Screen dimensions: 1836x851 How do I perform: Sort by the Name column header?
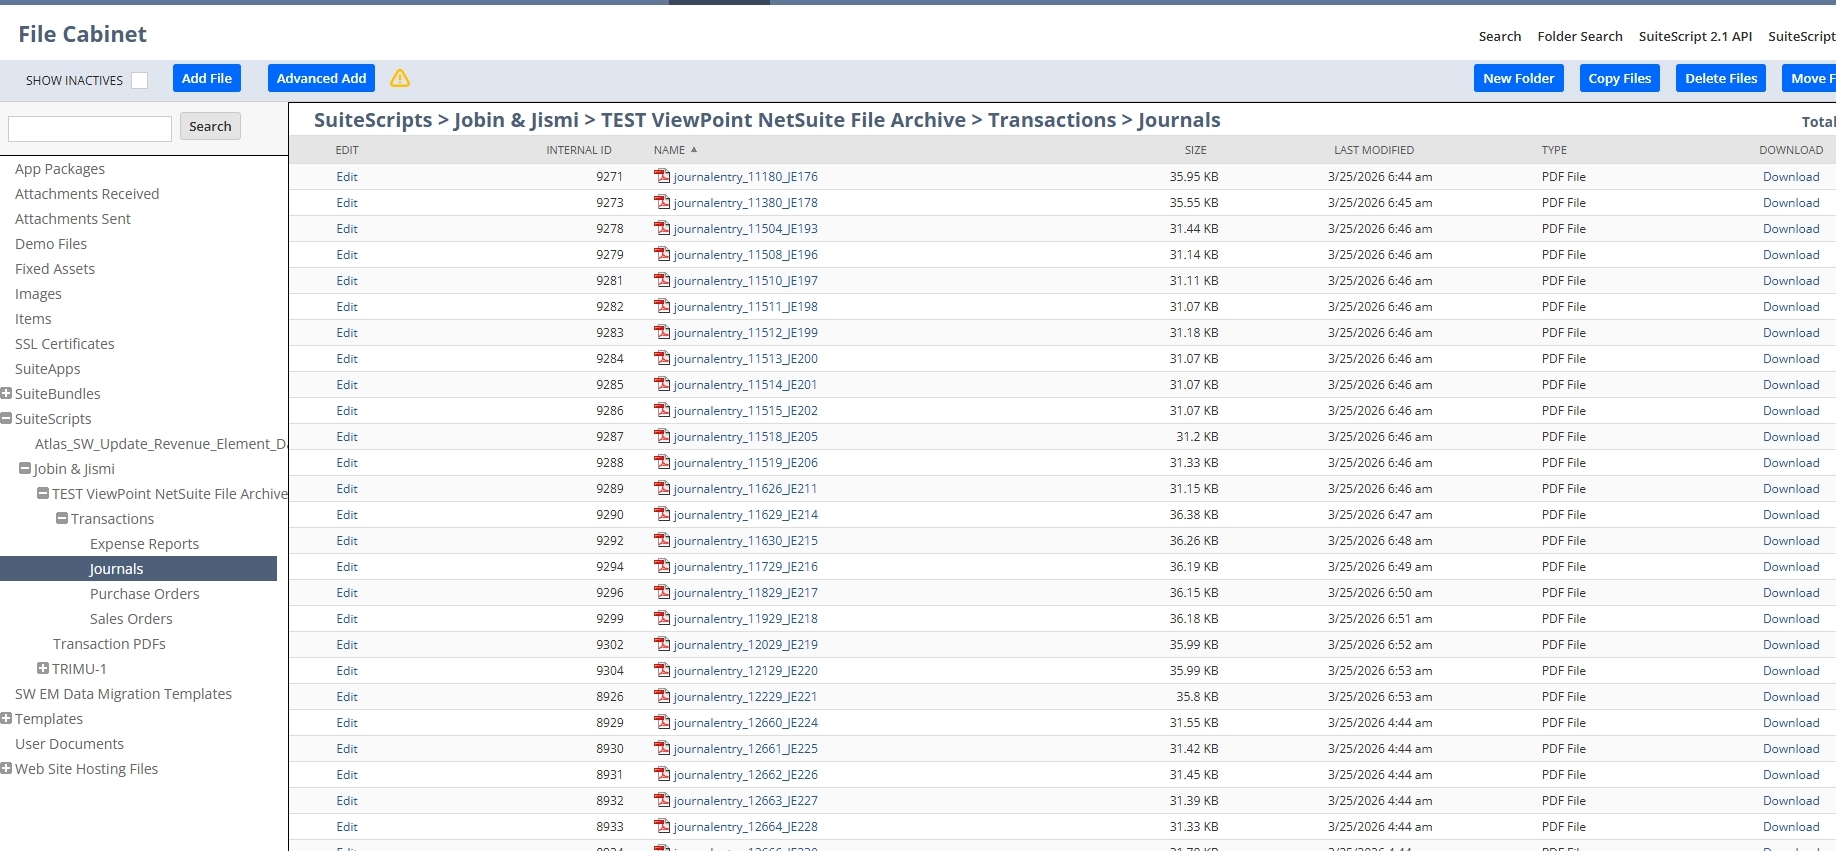669,150
